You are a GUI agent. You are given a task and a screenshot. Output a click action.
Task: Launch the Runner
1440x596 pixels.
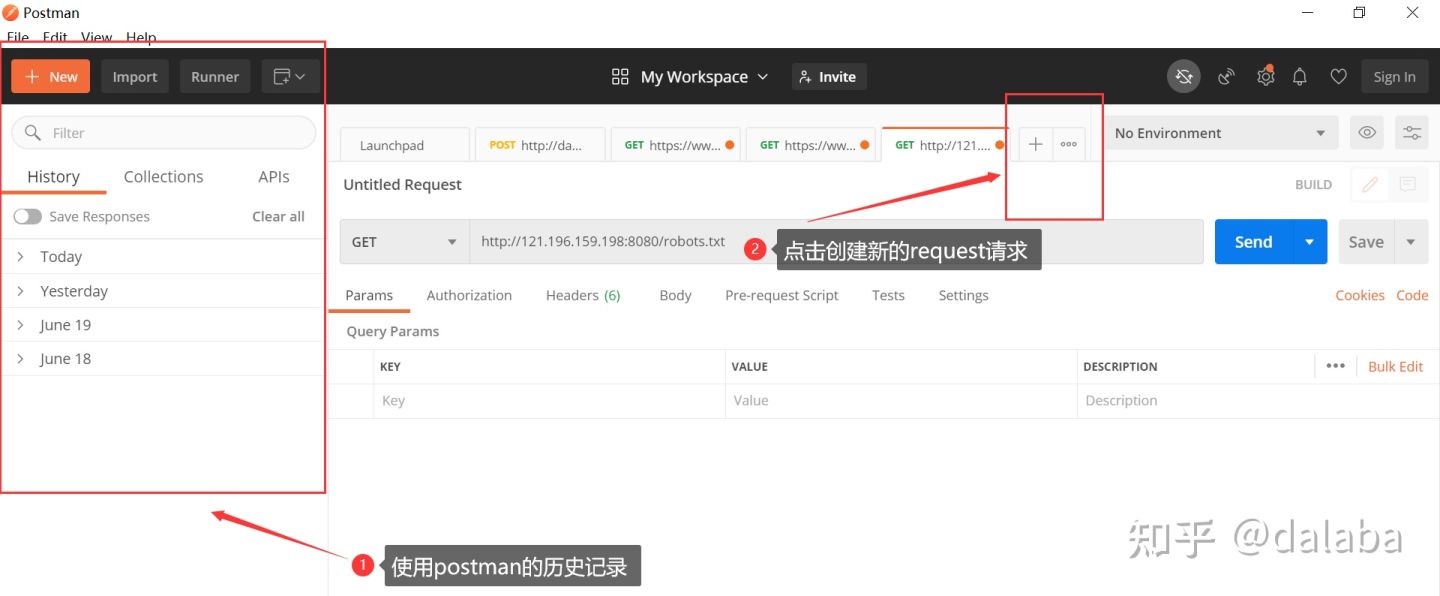coord(215,77)
